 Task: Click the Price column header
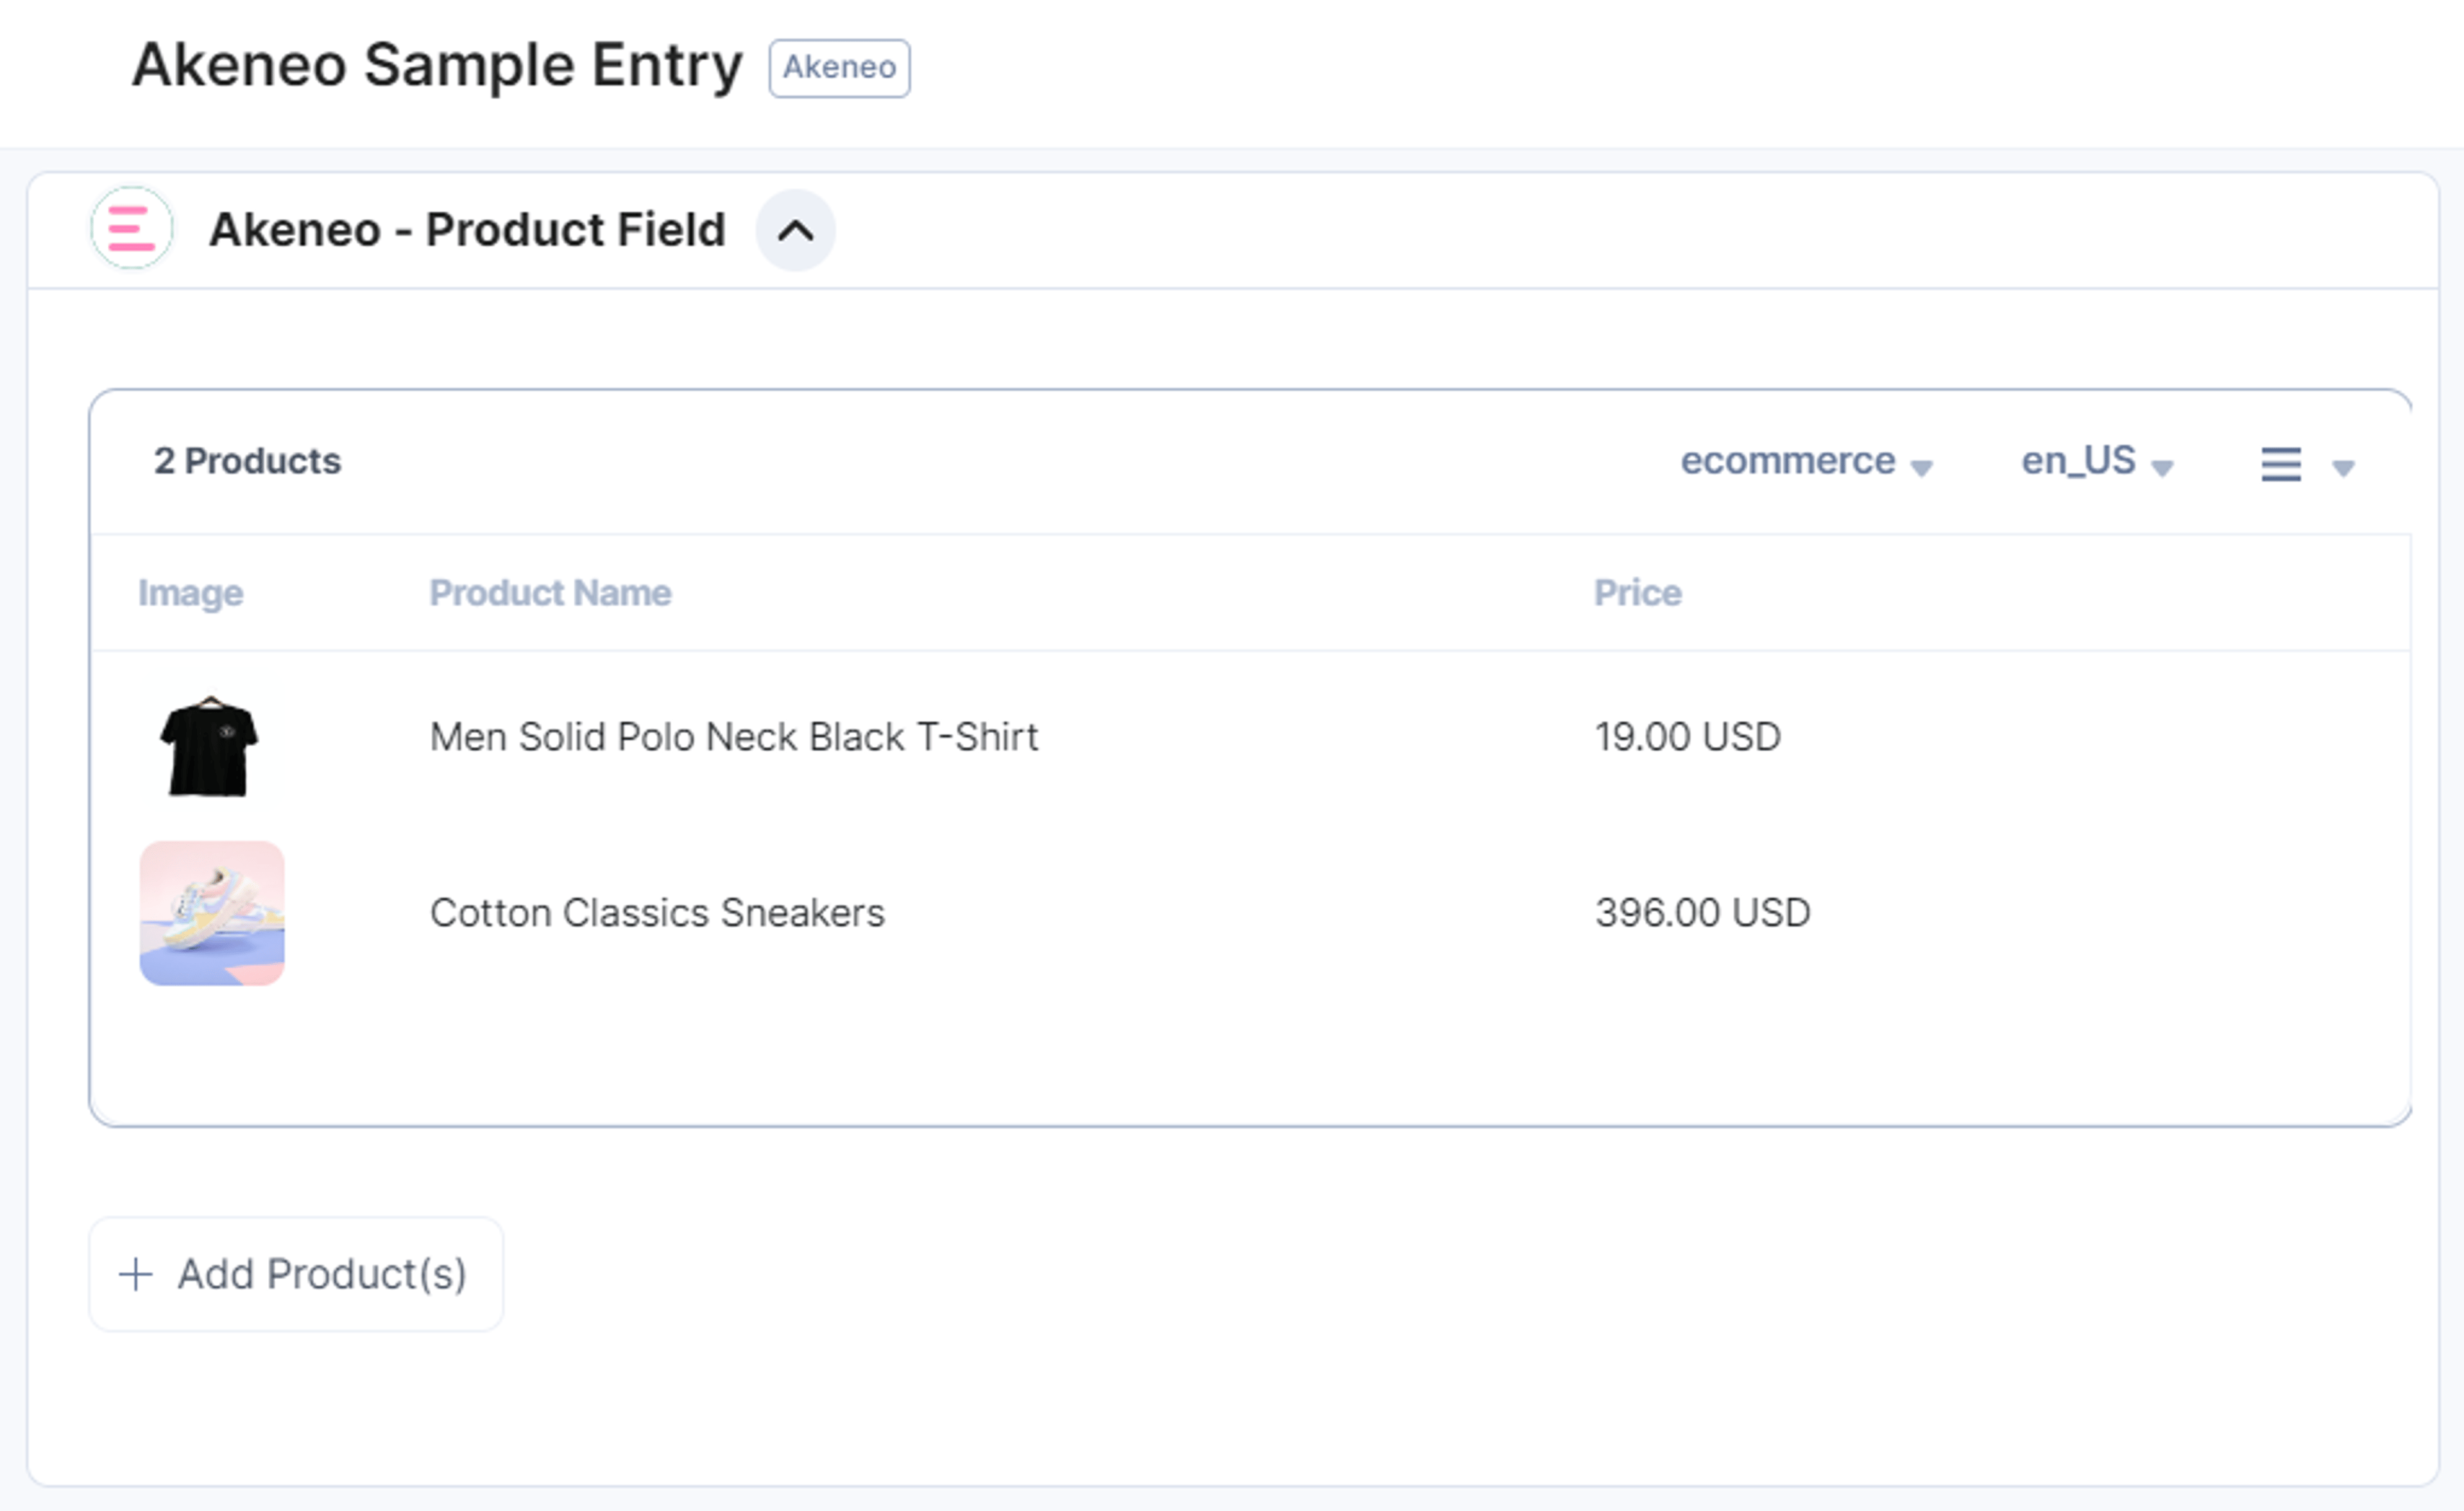(1637, 593)
